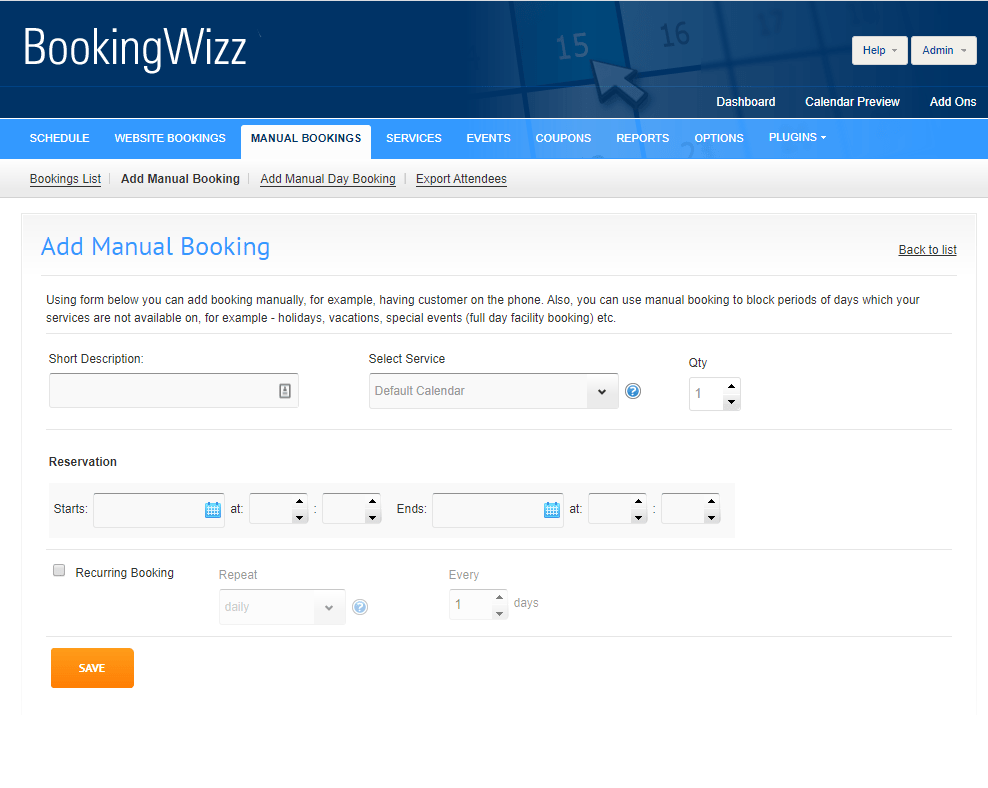
Task: Increase the Ends minute value
Action: [711, 502]
